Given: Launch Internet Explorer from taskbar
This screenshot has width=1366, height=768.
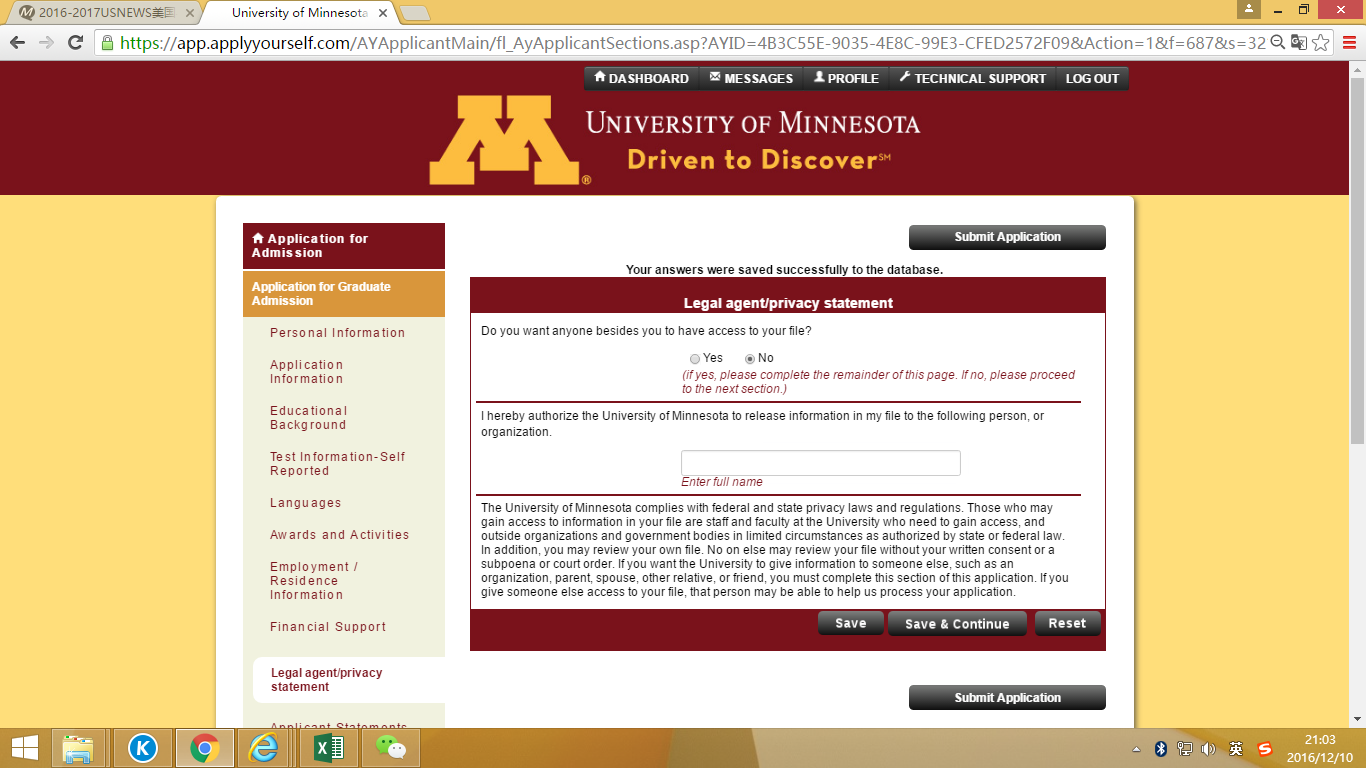Looking at the screenshot, I should pyautogui.click(x=265, y=748).
